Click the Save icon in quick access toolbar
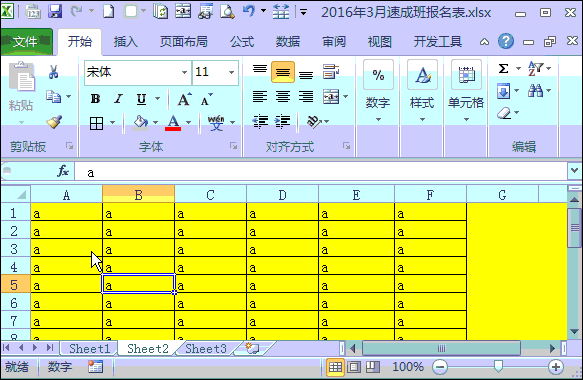 [x=55, y=12]
